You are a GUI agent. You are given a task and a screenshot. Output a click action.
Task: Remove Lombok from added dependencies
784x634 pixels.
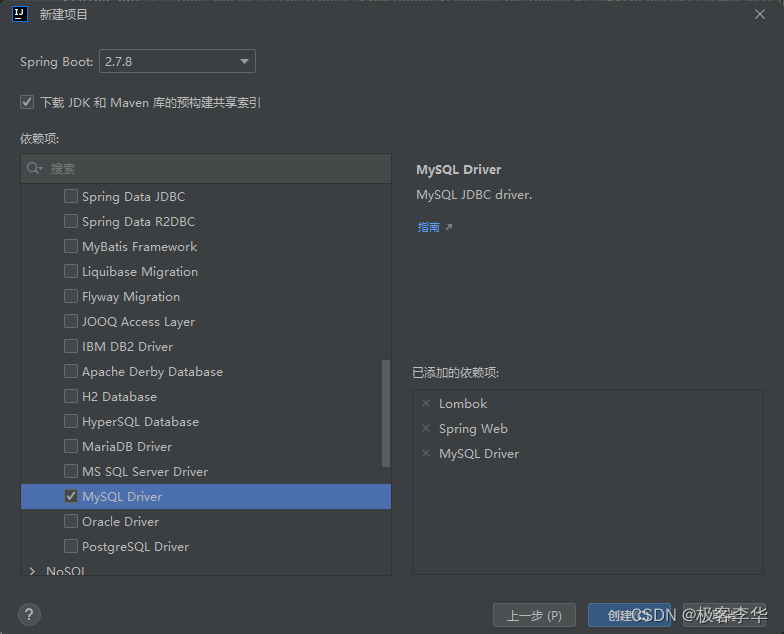(426, 403)
